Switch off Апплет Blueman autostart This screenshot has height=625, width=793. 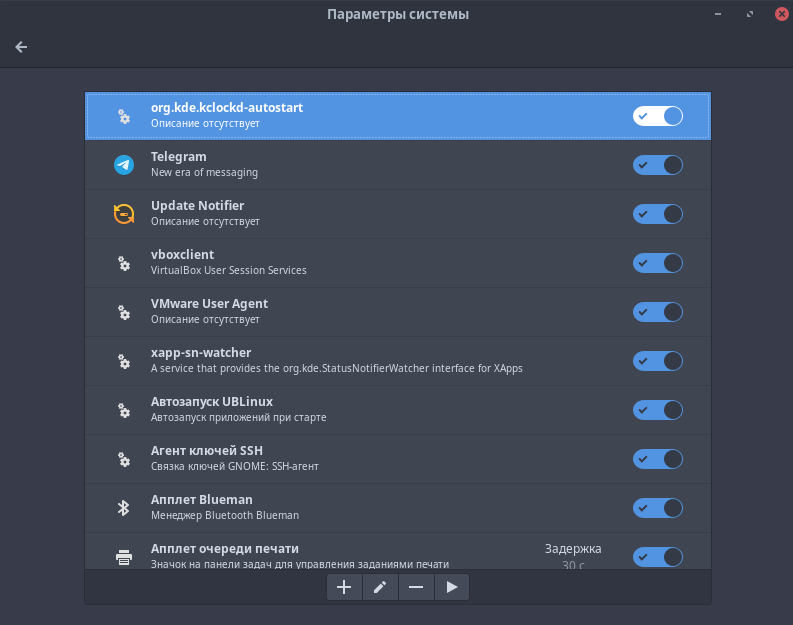click(657, 508)
